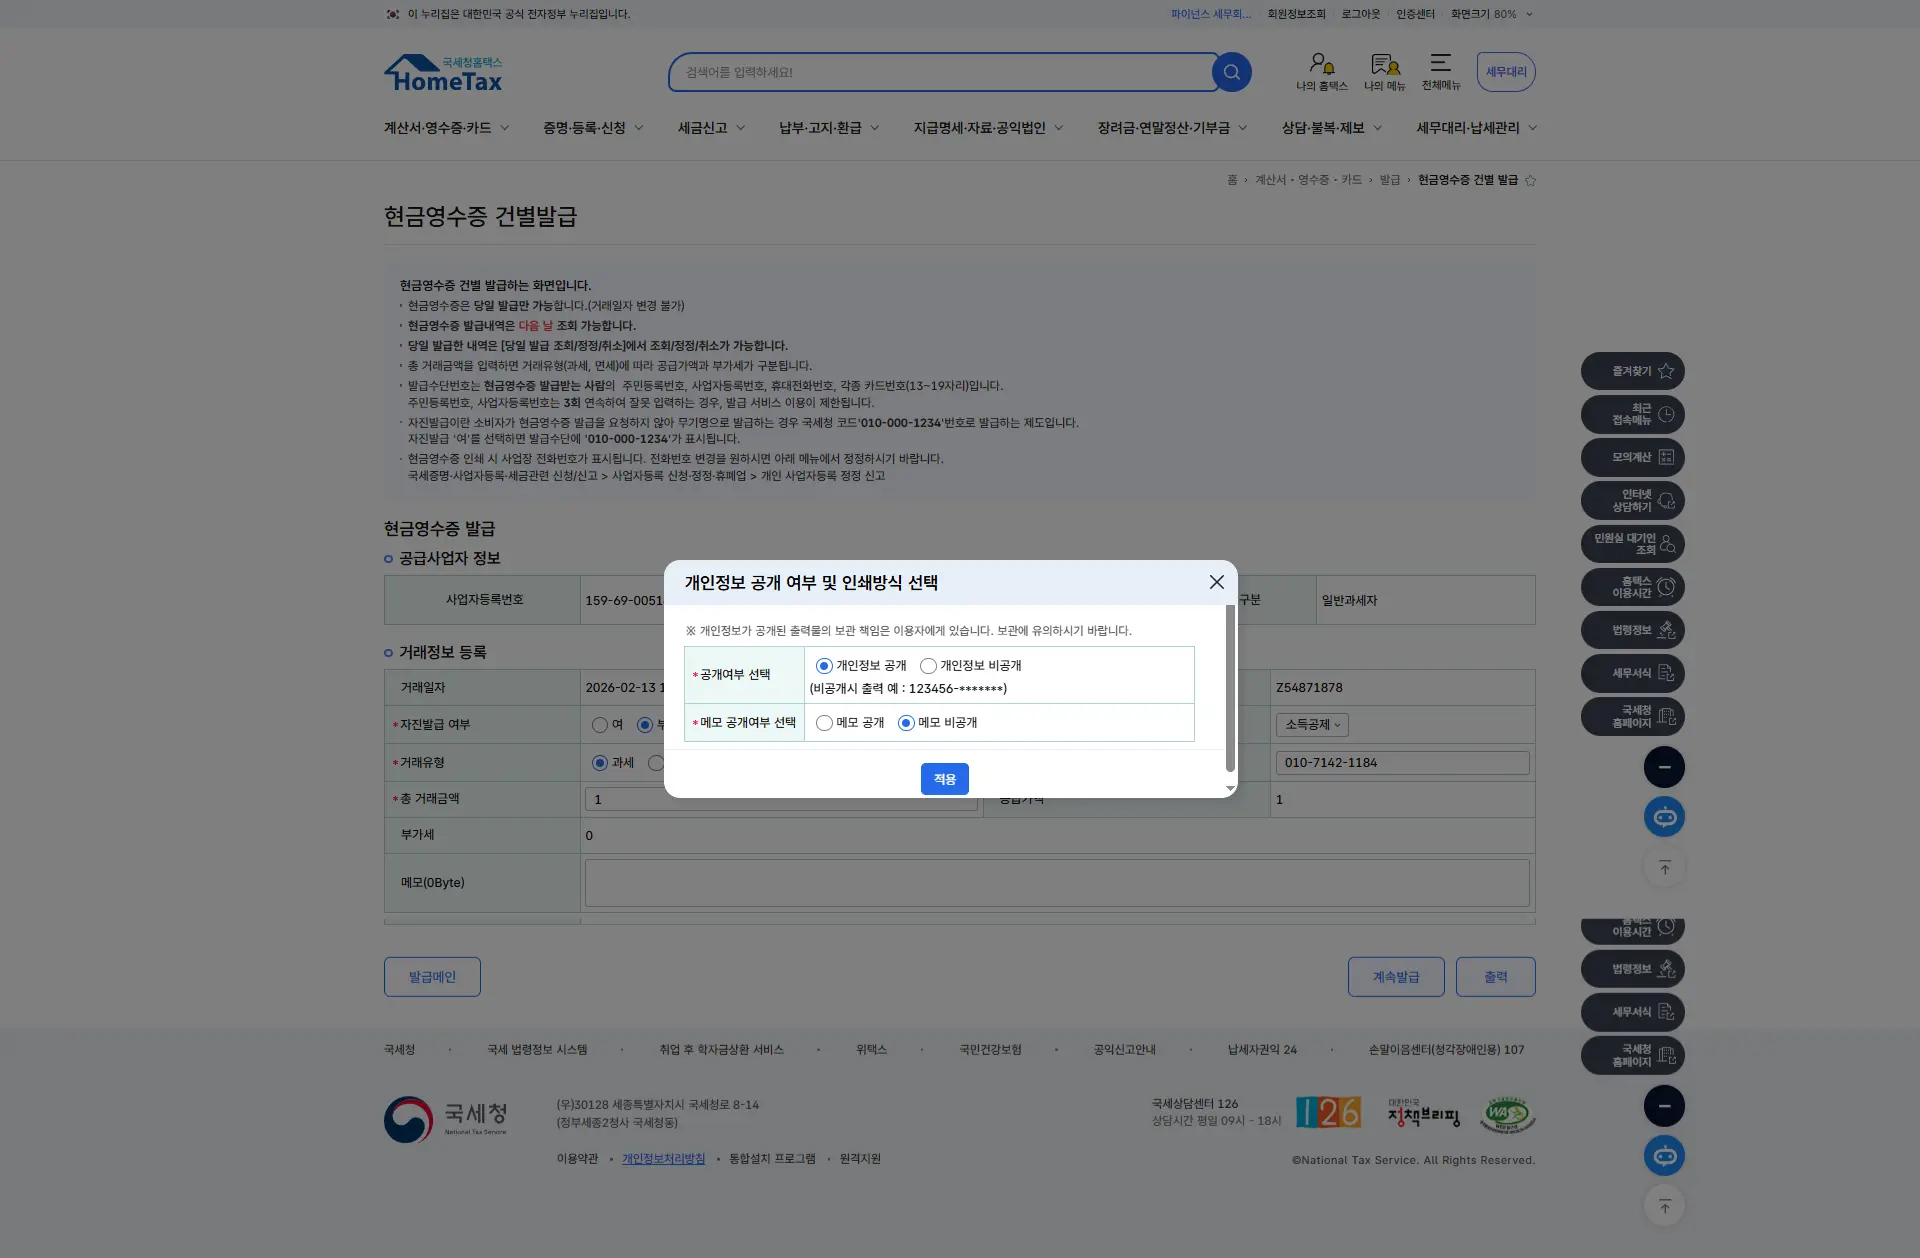Image resolution: width=1920 pixels, height=1258 pixels.
Task: Open 모의계산 calculator sidebar button
Action: click(x=1632, y=457)
